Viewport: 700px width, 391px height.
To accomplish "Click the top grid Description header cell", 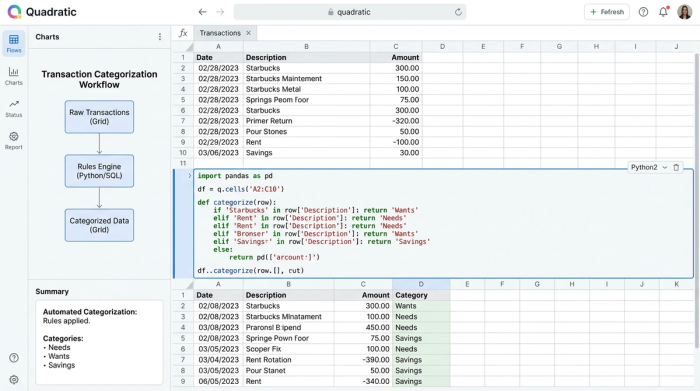I will (x=306, y=58).
